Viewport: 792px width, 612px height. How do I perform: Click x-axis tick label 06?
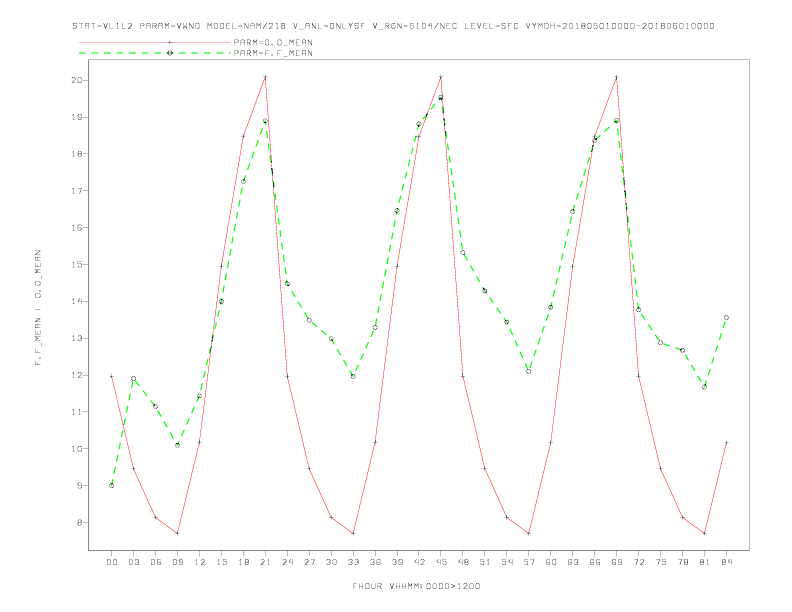point(156,562)
